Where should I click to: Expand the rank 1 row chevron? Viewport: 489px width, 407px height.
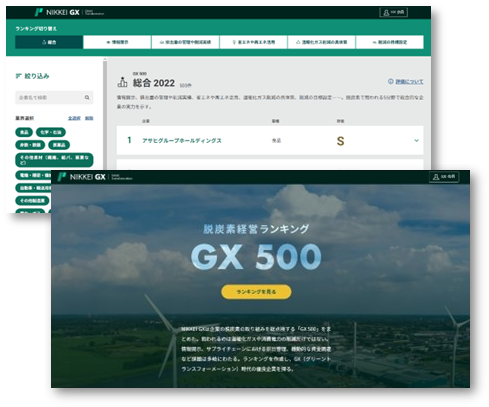[416, 140]
